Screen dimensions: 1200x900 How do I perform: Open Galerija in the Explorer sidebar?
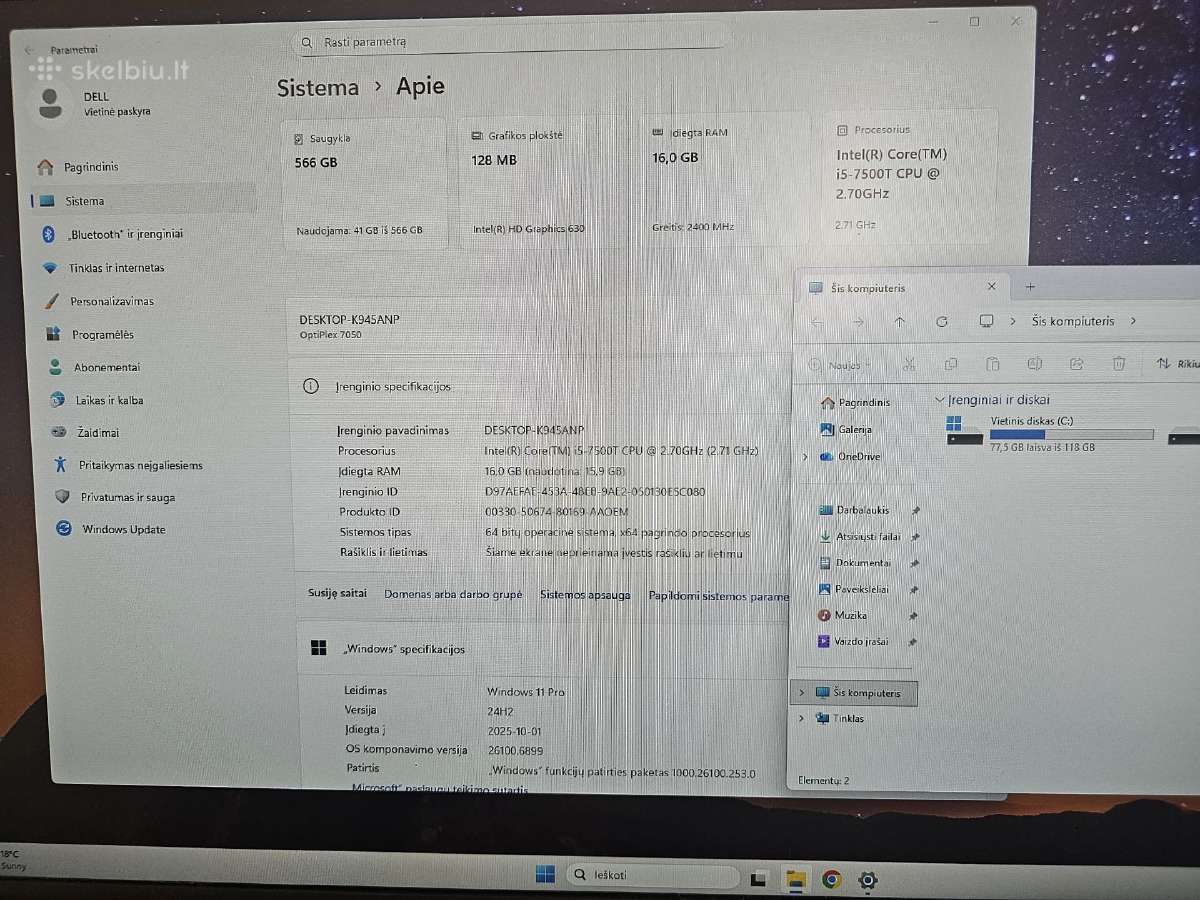[x=845, y=430]
